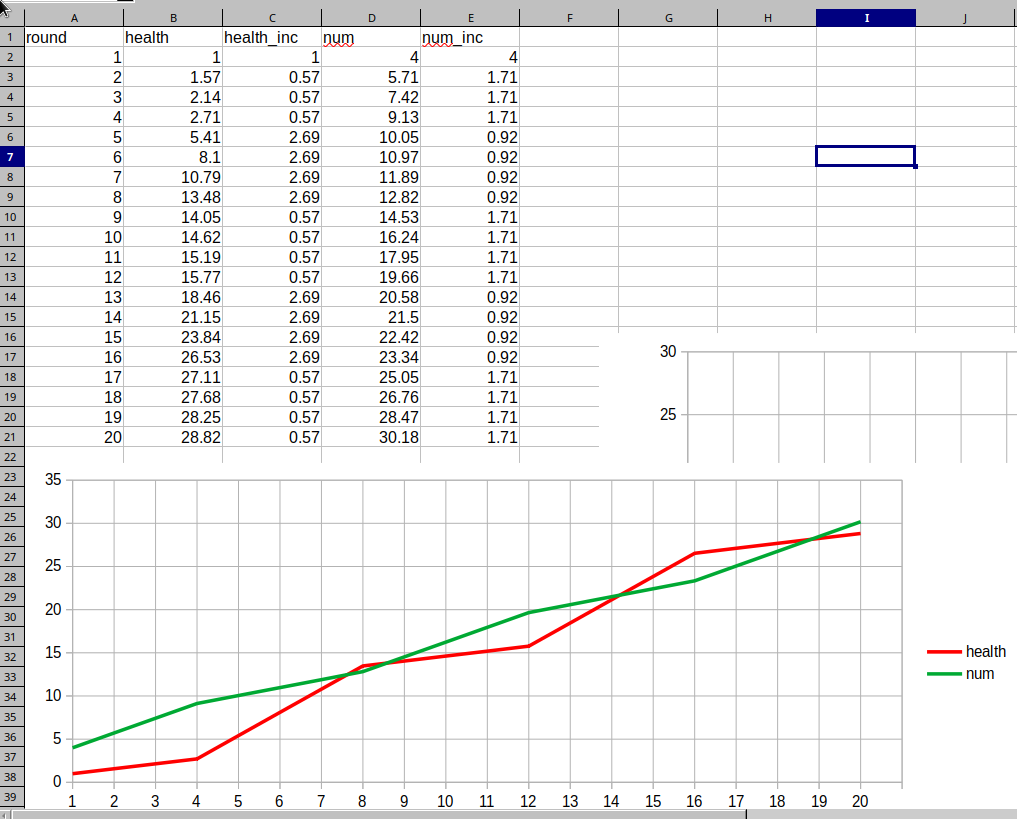The image size is (1017, 819).
Task: Click the 'health_inc' header cell
Action: coord(271,37)
